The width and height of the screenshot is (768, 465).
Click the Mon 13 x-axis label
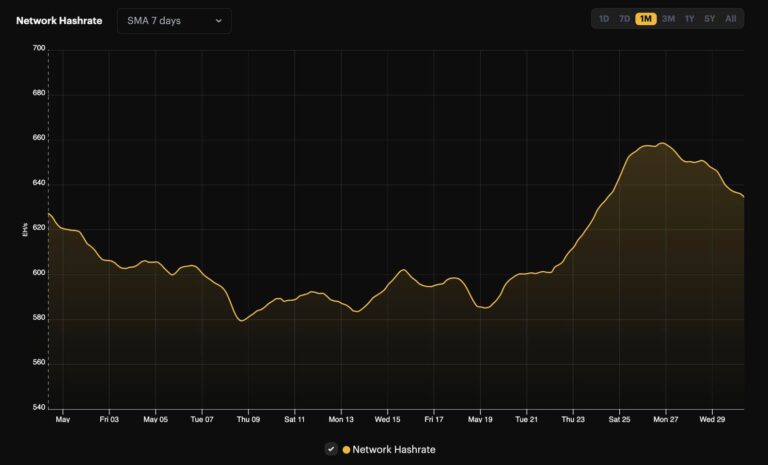(342, 420)
